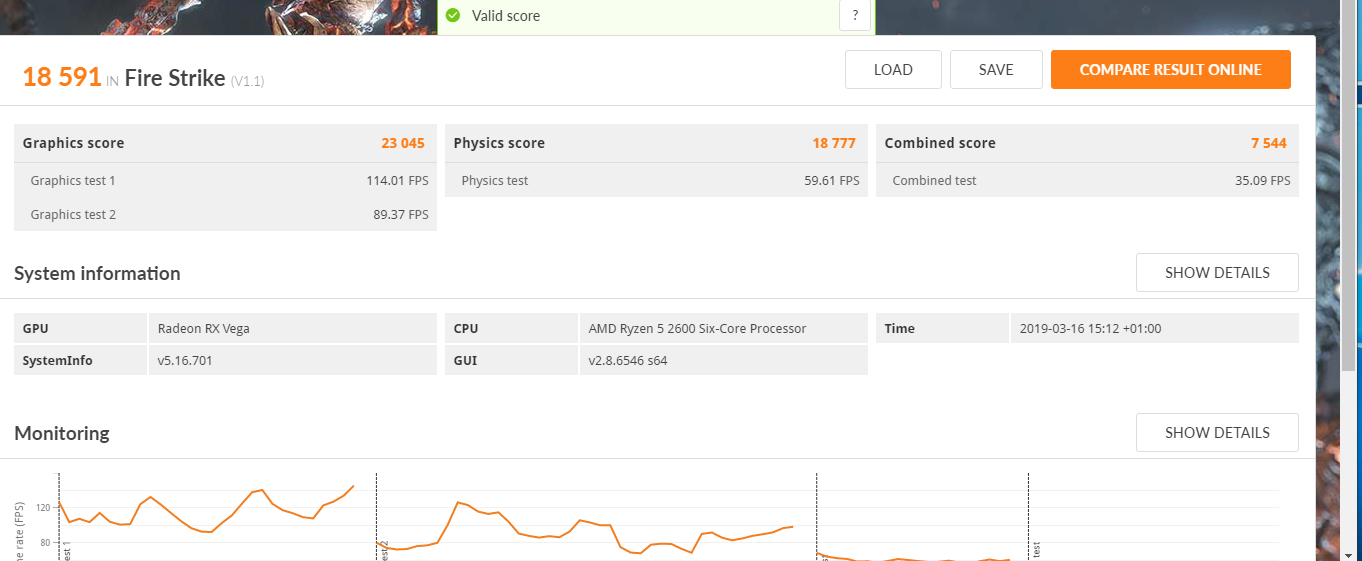1362x561 pixels.
Task: Click the Physics score value 18 777
Action: [834, 143]
